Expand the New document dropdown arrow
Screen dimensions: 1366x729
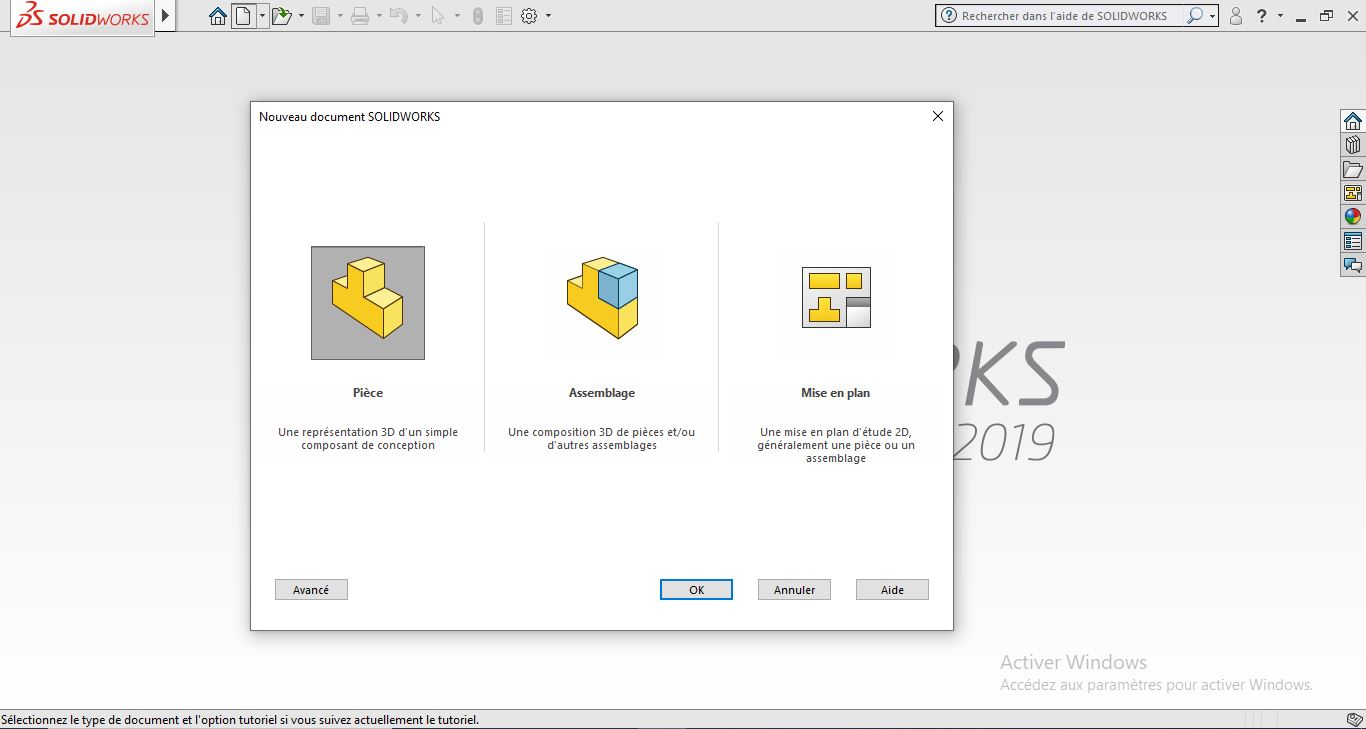click(262, 16)
